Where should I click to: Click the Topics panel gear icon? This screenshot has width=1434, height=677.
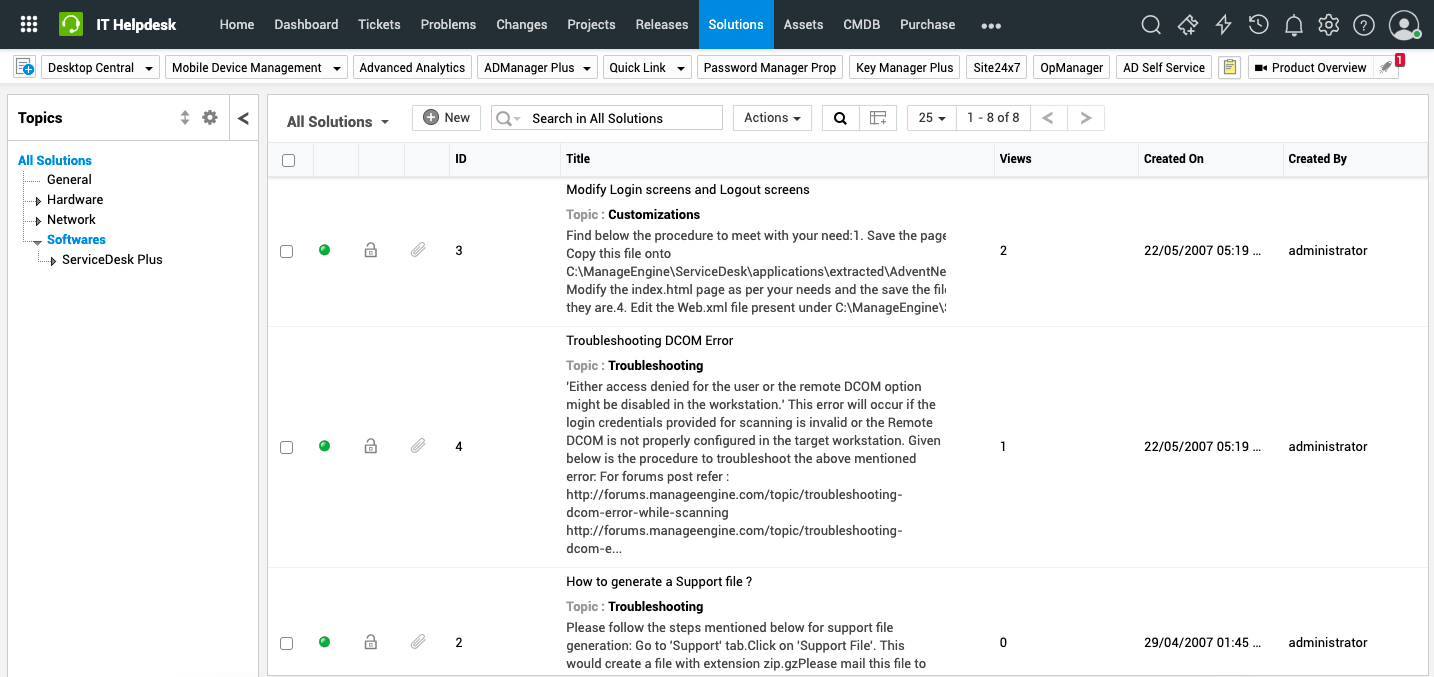click(x=210, y=118)
